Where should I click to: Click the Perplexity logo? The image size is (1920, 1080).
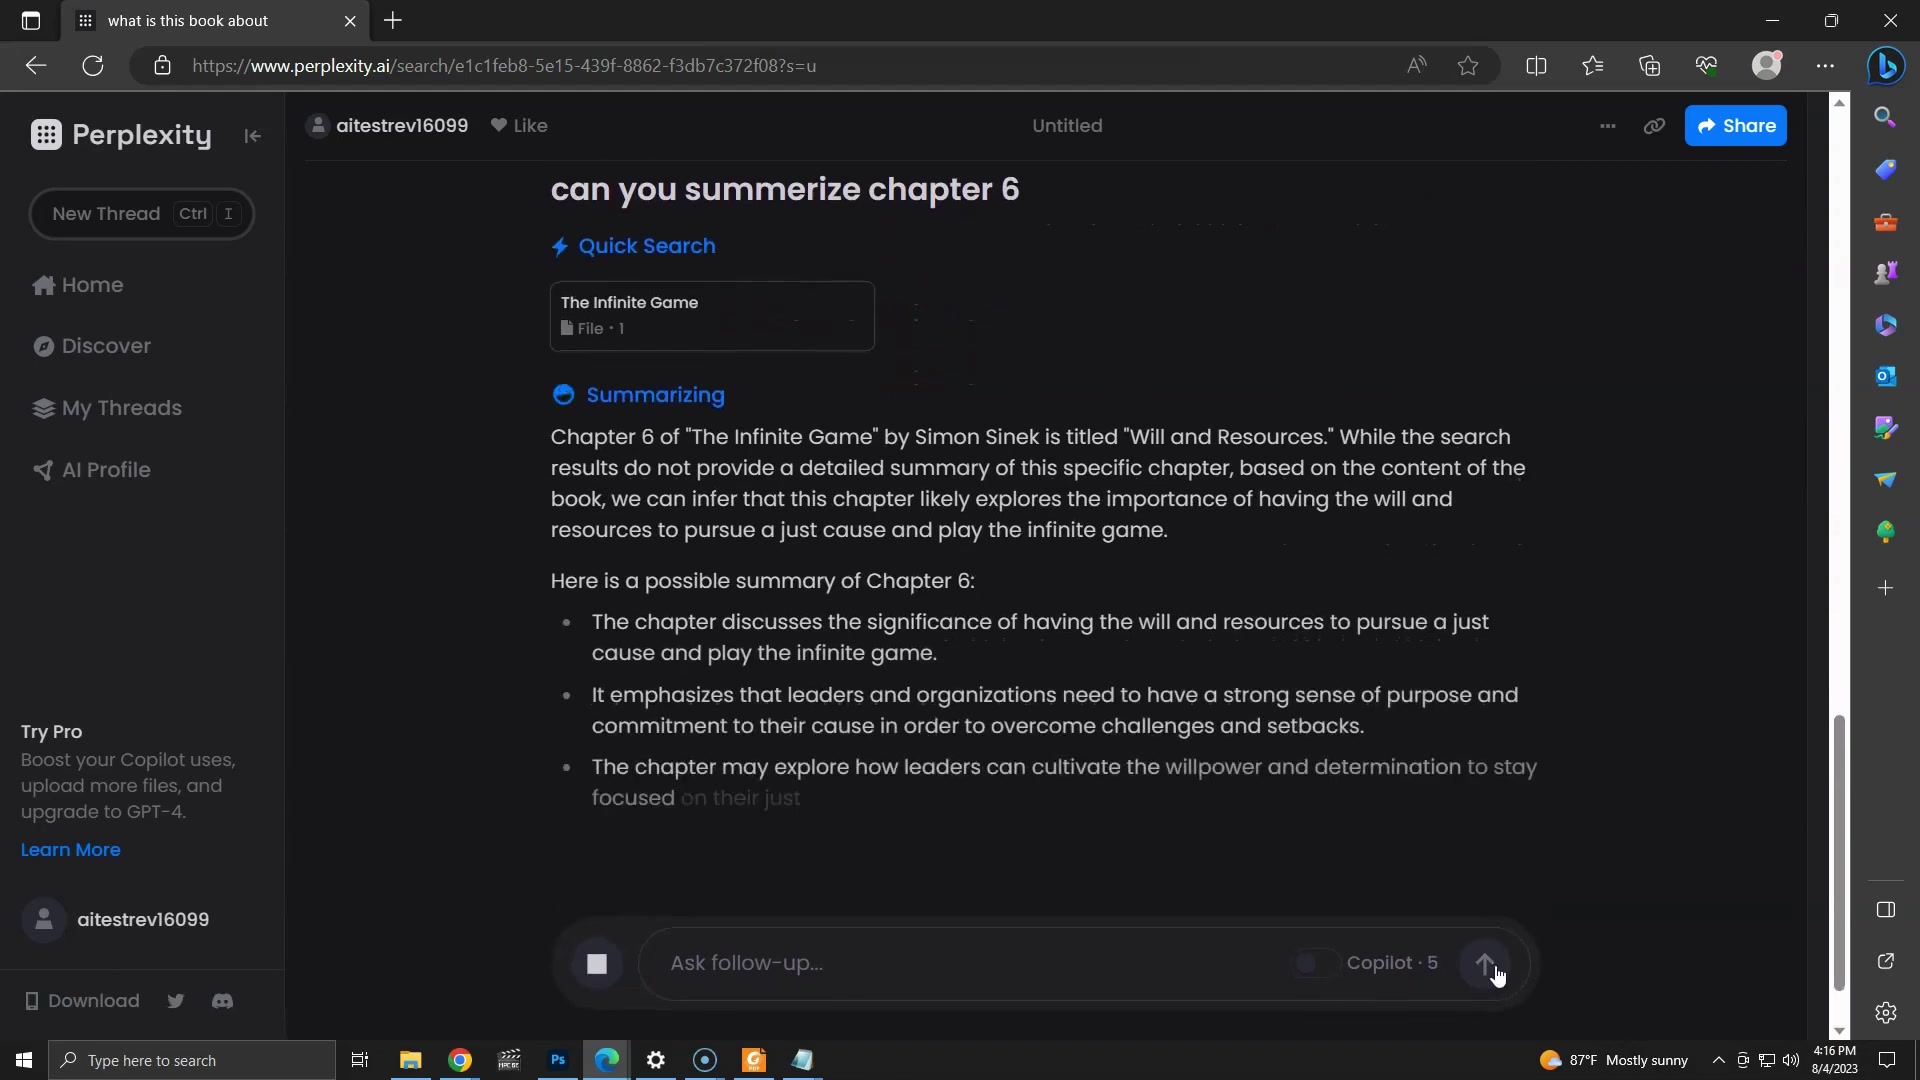[x=121, y=135]
